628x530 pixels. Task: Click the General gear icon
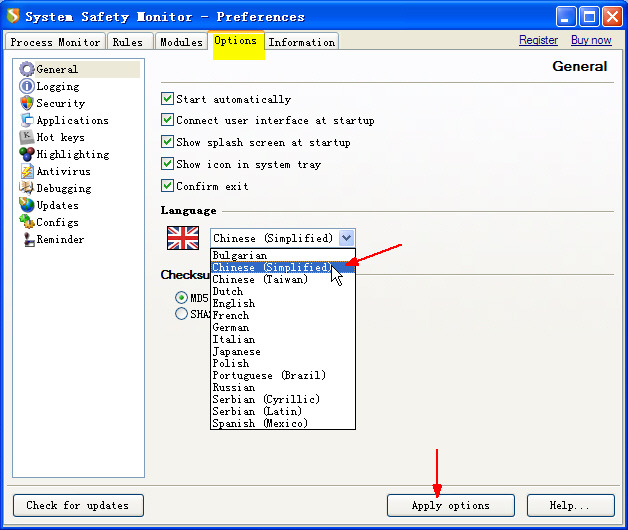click(x=27, y=69)
